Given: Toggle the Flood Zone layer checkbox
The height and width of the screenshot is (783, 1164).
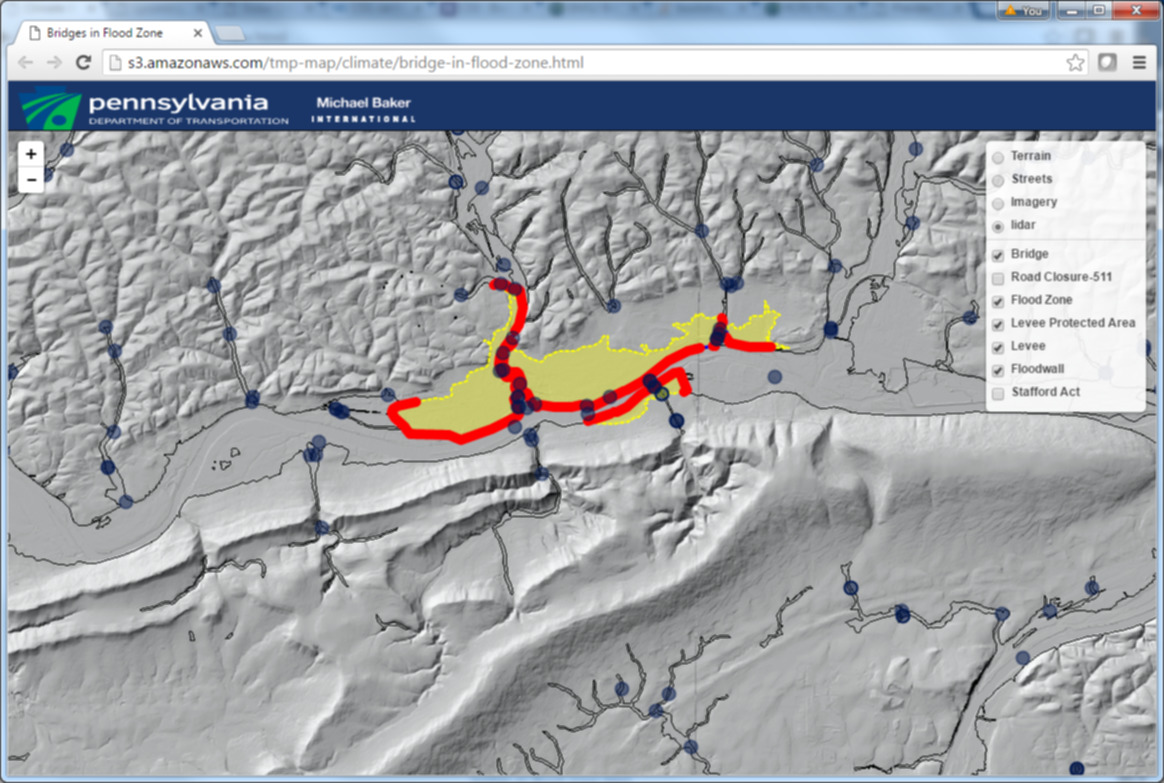Looking at the screenshot, I should 998,301.
